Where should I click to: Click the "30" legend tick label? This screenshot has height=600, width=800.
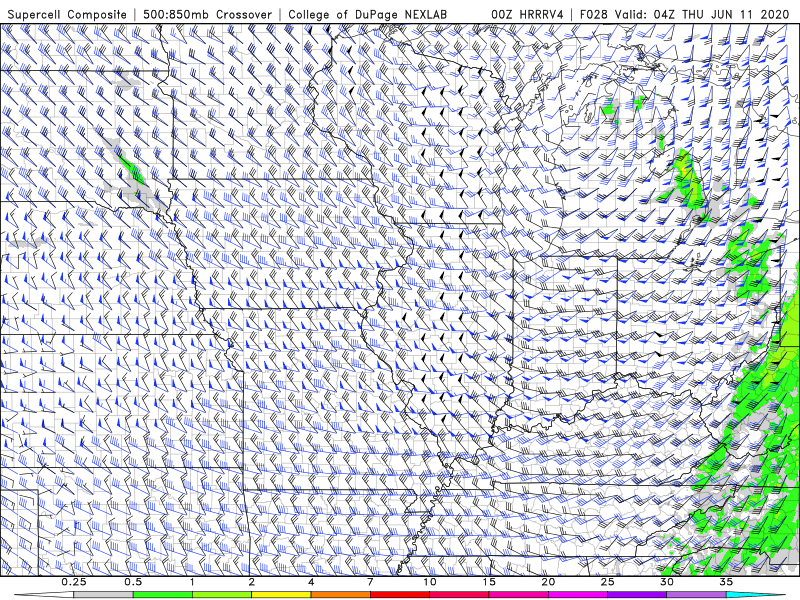666,582
